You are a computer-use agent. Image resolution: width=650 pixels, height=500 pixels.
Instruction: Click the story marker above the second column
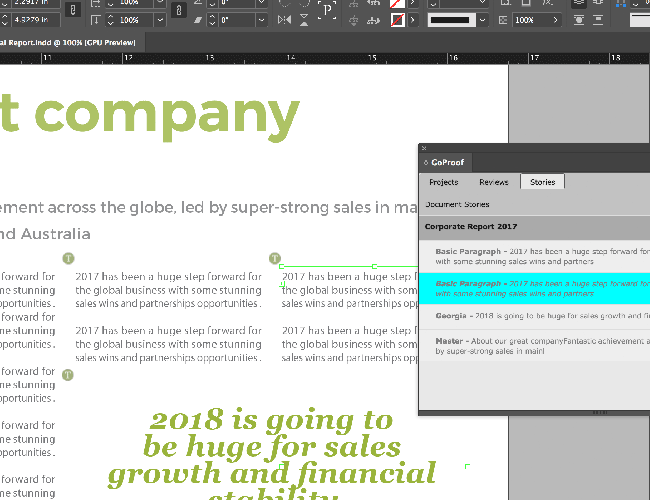(68, 258)
